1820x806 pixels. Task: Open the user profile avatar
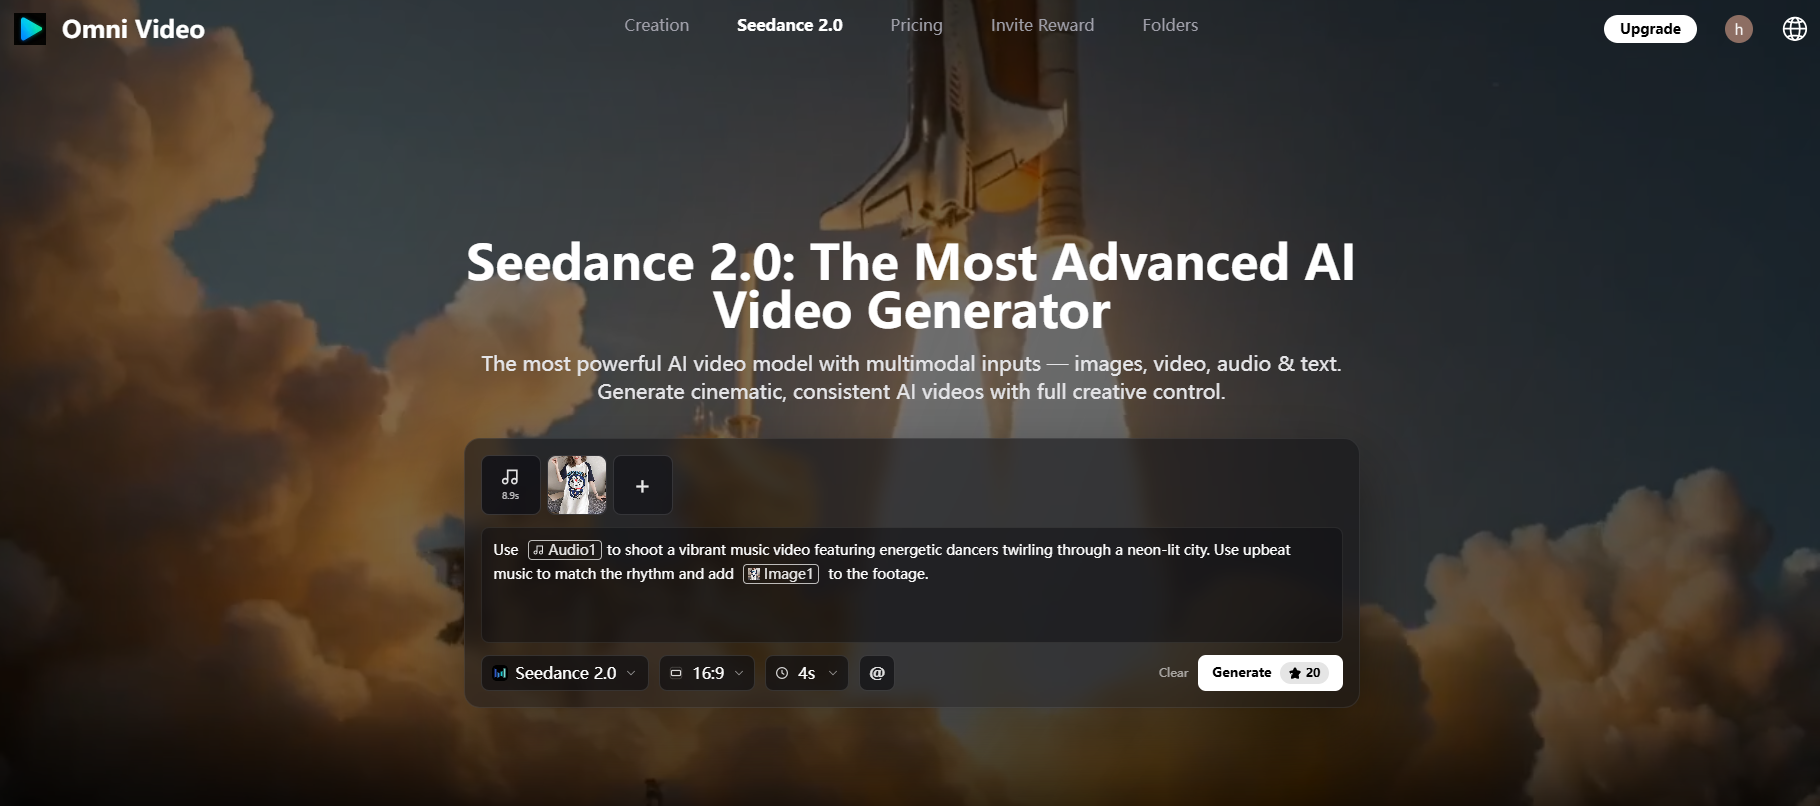pos(1738,29)
